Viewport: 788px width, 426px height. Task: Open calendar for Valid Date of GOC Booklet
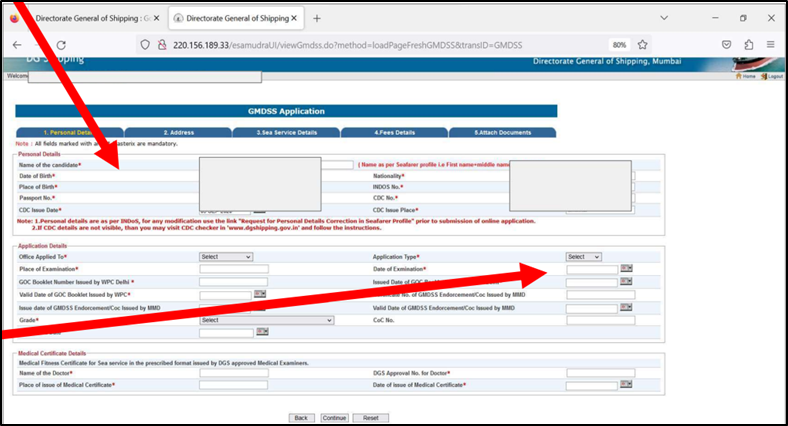pos(260,294)
